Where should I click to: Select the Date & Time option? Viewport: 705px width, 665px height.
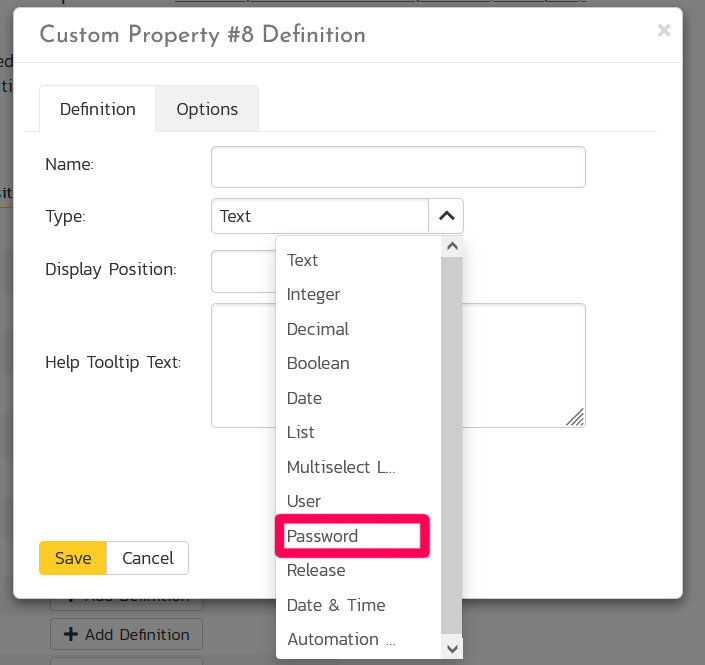pyautogui.click(x=335, y=605)
